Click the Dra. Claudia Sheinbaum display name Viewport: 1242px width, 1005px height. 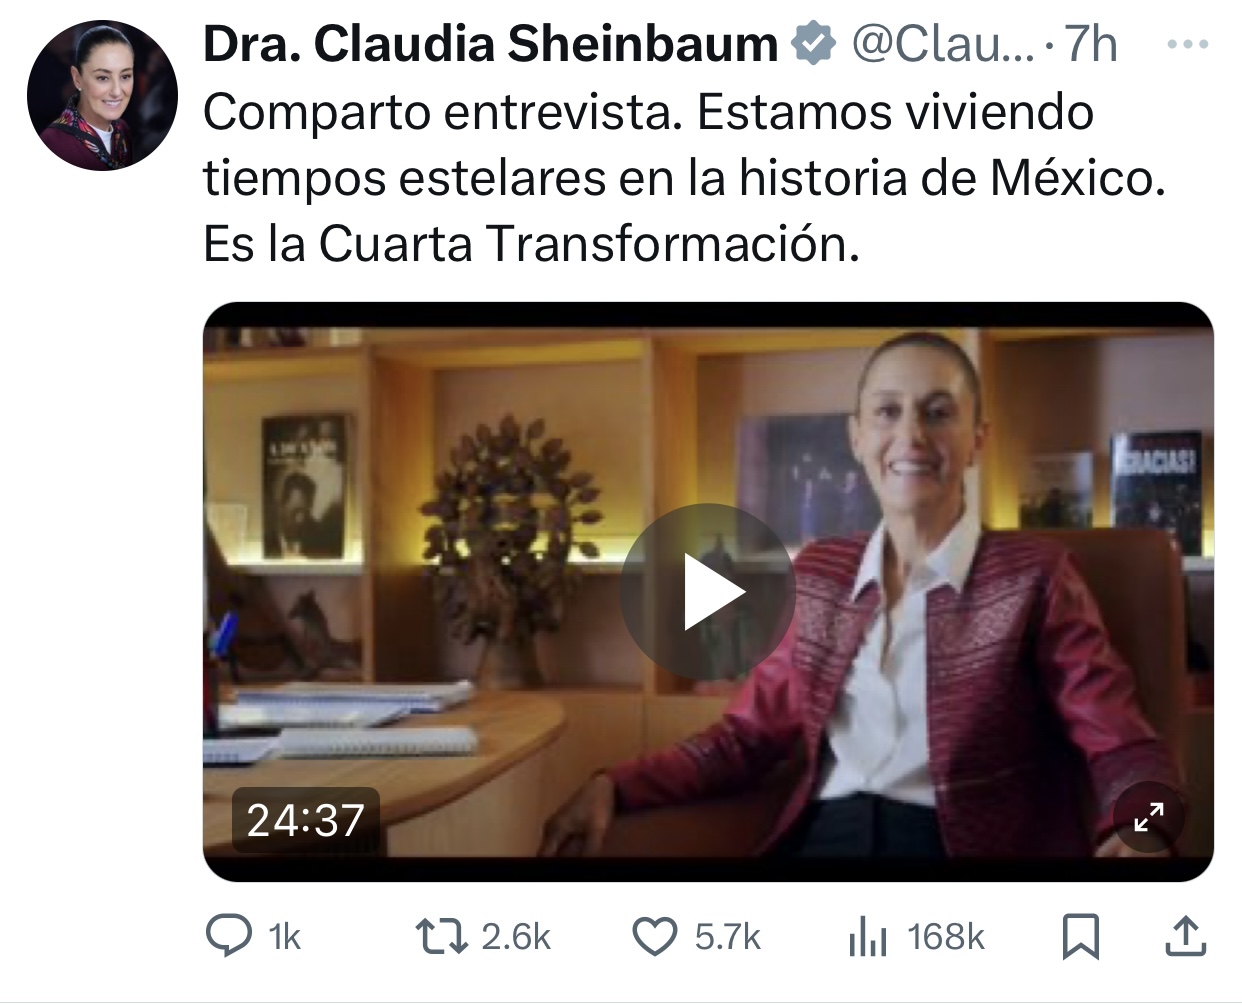[490, 45]
